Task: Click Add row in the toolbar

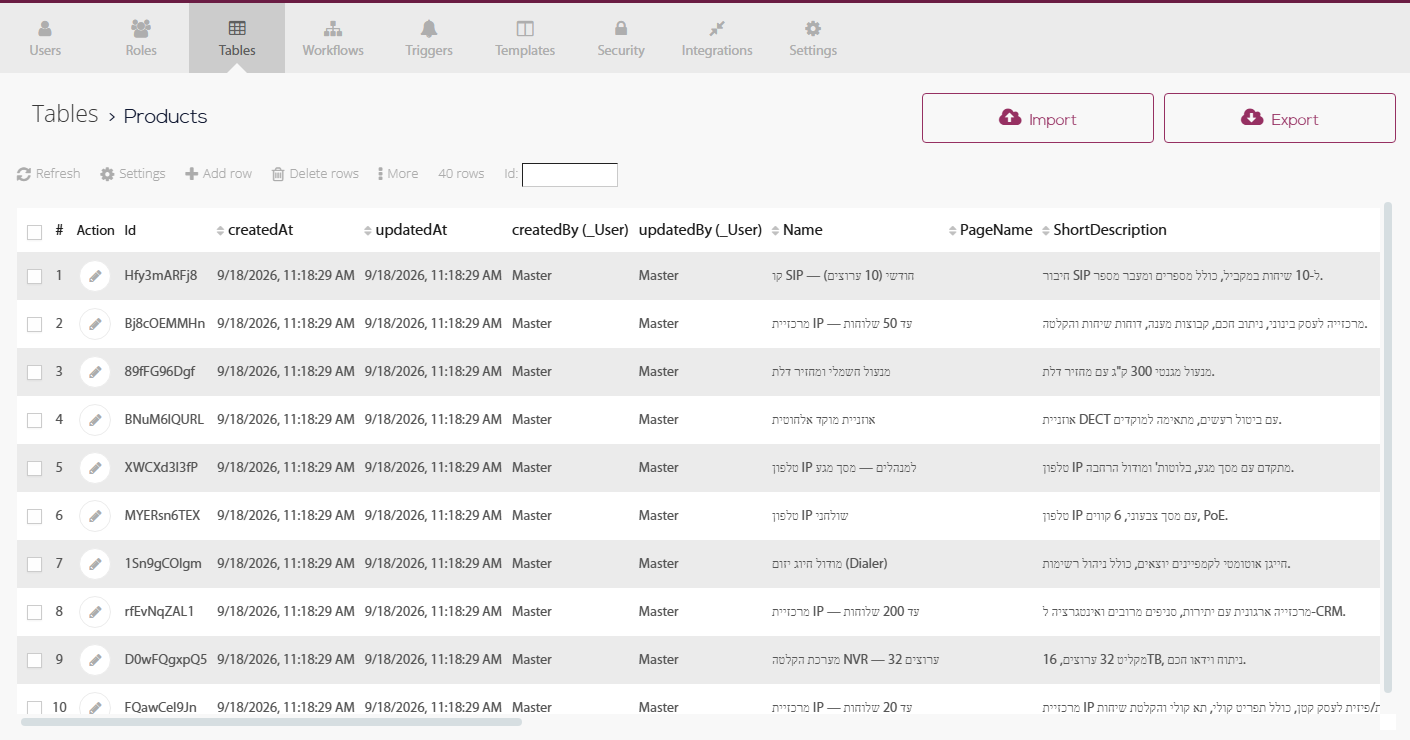Action: 219,174
